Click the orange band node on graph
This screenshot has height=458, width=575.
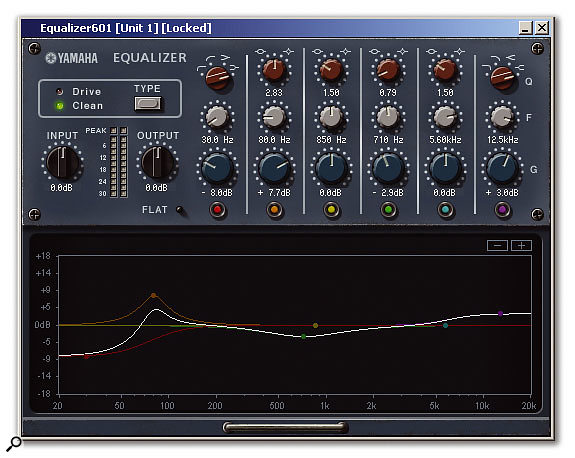[x=153, y=295]
